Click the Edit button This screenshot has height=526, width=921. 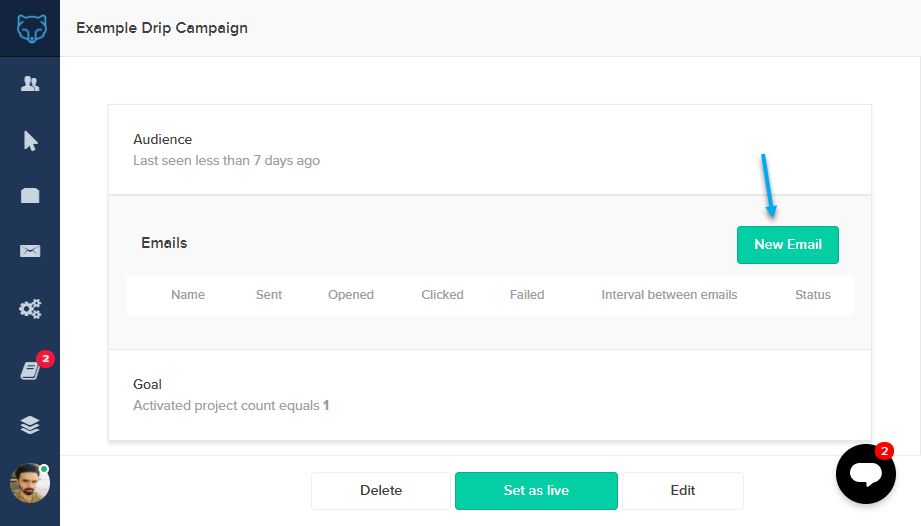(x=683, y=491)
